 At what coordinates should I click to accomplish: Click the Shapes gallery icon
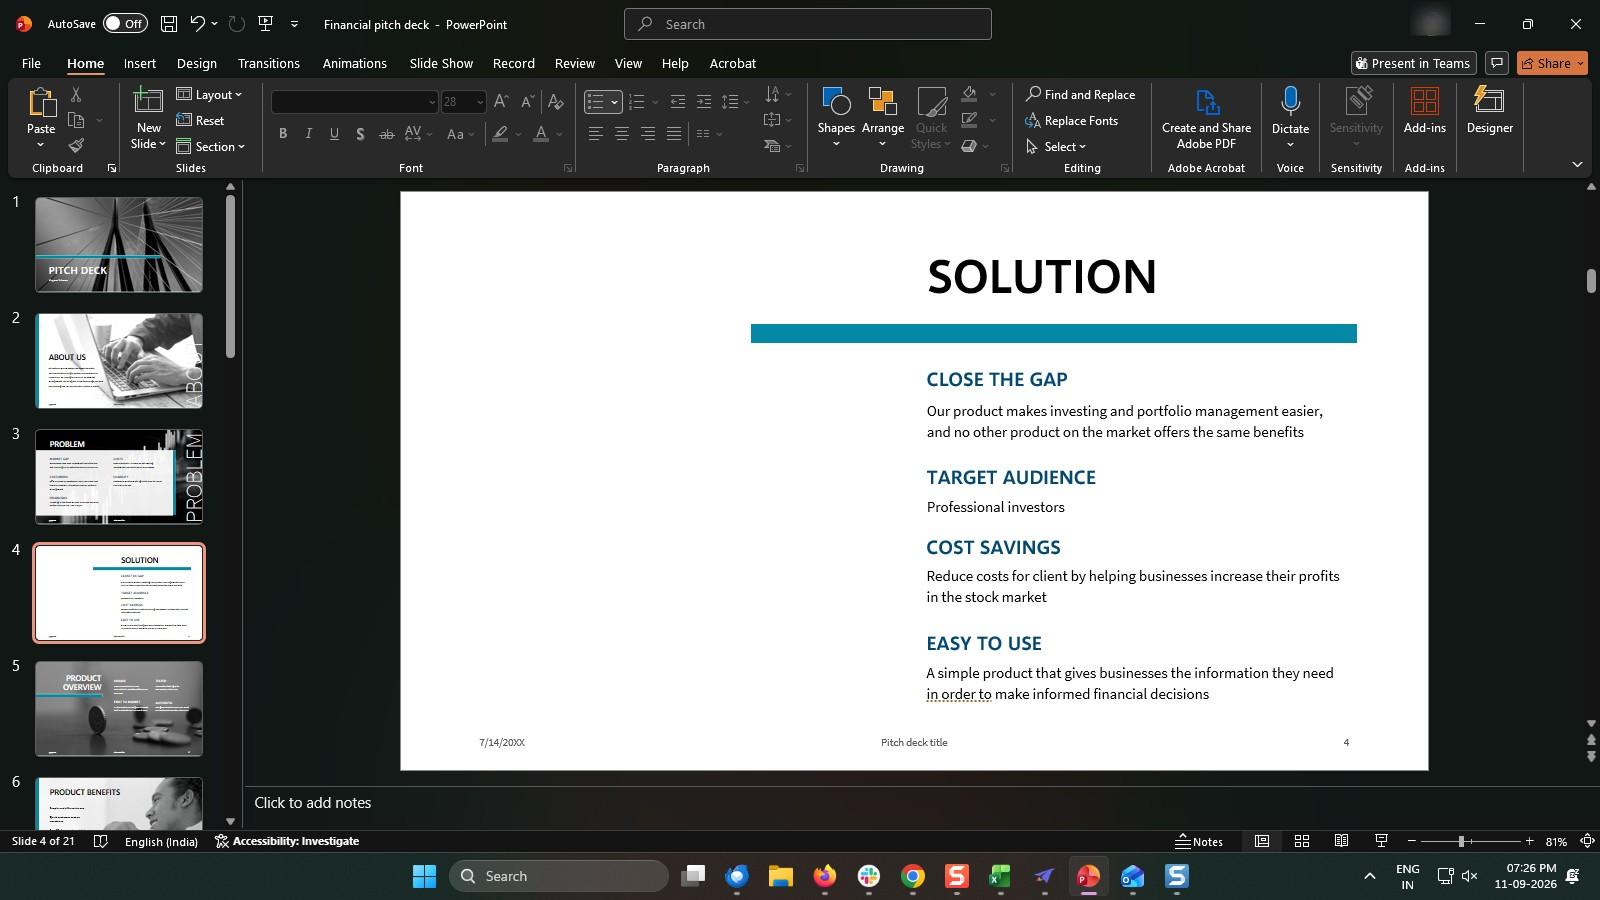pyautogui.click(x=836, y=101)
